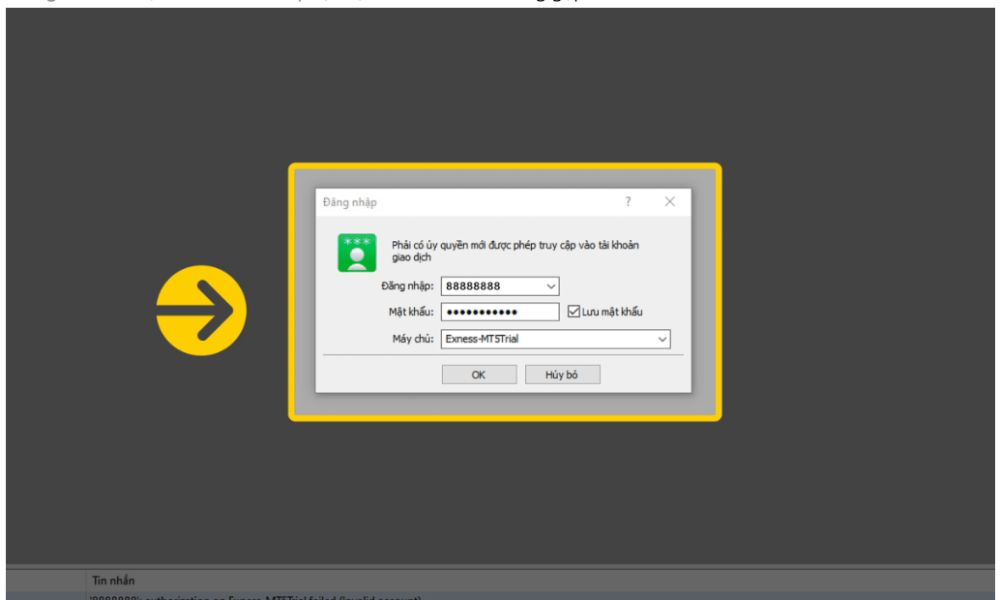
Task: Click into the login field showing 88888888
Action: [x=490, y=287]
